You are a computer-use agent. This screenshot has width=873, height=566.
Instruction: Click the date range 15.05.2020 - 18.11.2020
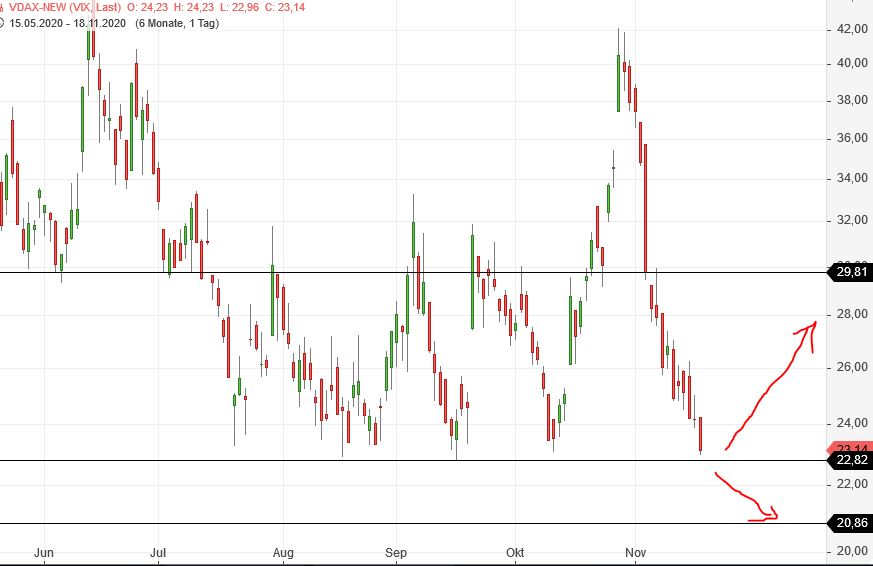click(67, 23)
